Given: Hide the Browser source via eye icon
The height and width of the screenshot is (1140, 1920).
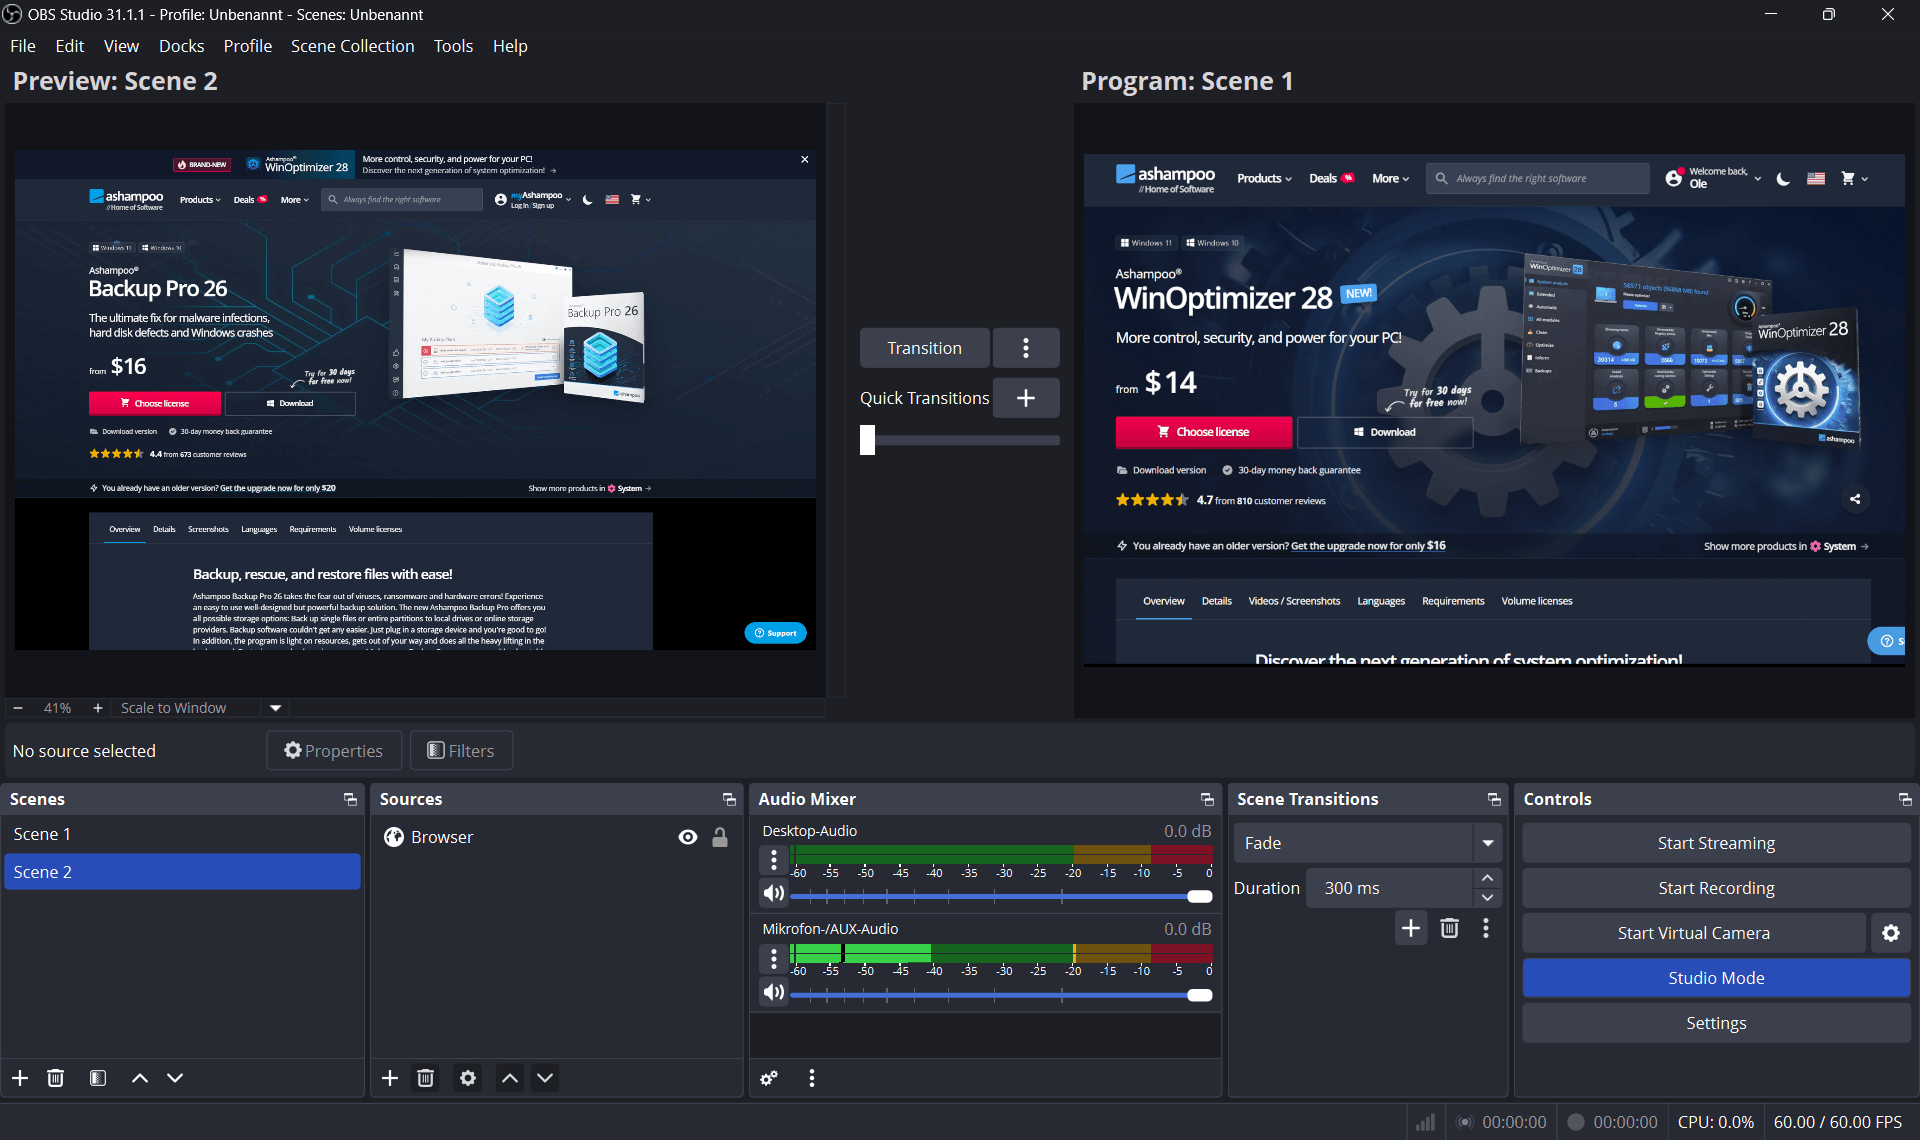Looking at the screenshot, I should pos(688,837).
